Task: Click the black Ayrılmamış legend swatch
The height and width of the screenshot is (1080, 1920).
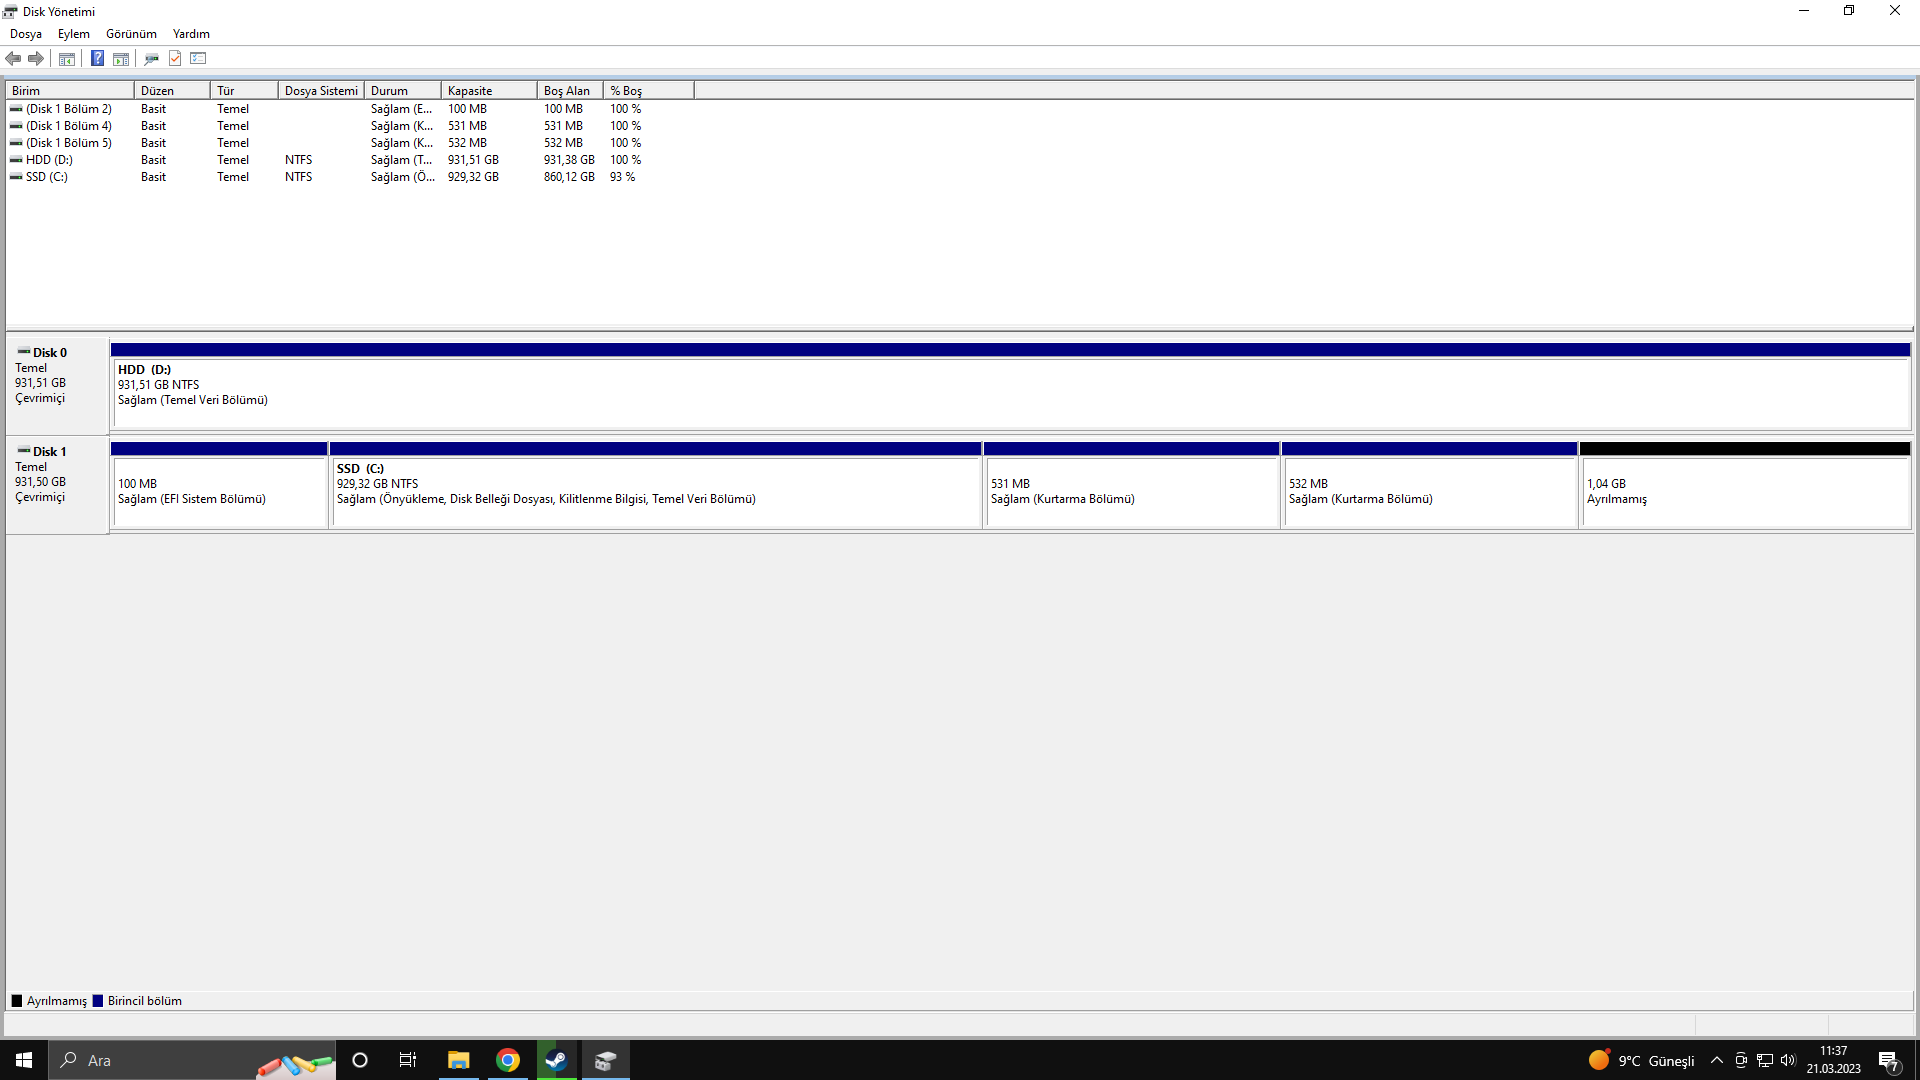Action: pos(17,1001)
